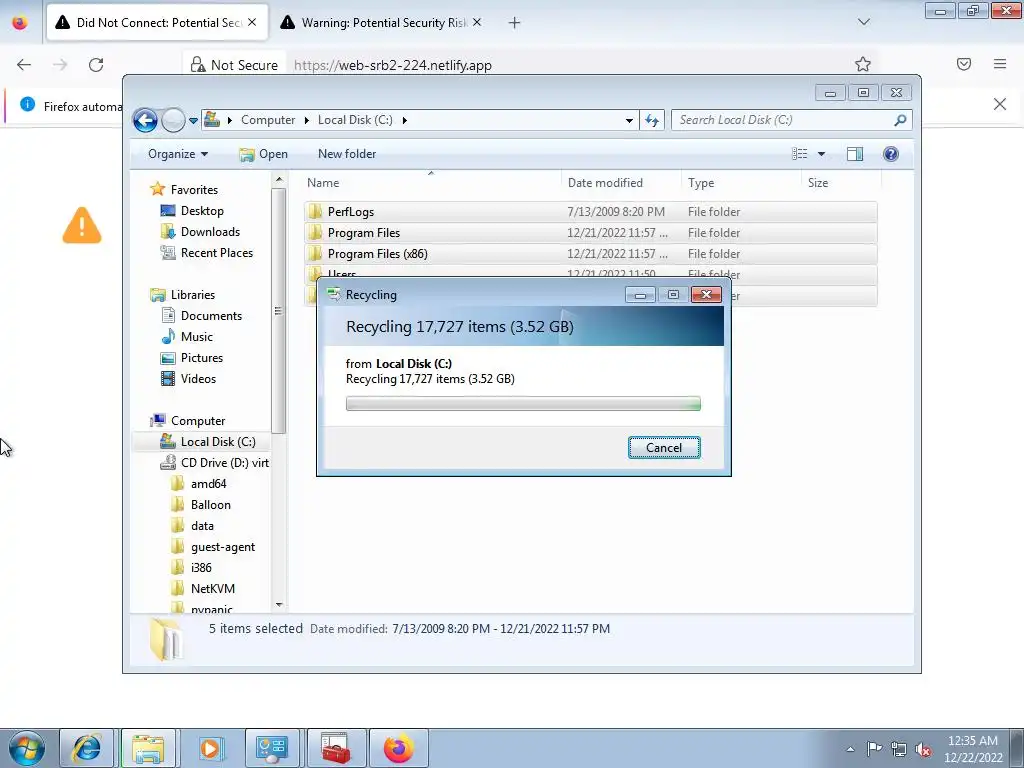Select CD Drive (D:) in navigation pane
Screen dimensions: 1024x768
click(x=225, y=462)
